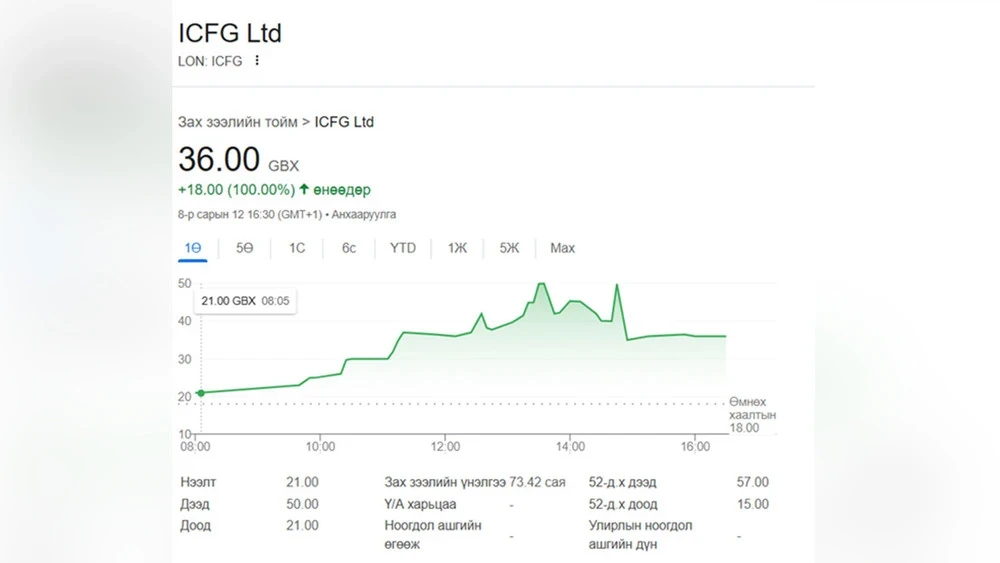Viewport: 1000px width, 563px height.
Task: Click the Өмнөх хаалтын 18.00 previous close label
Action: [752, 414]
